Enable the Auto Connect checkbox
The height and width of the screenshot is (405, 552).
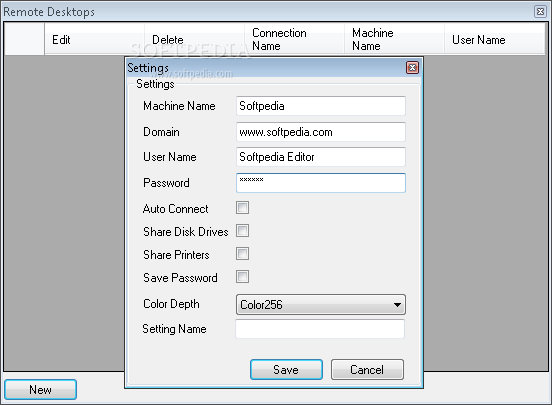click(x=243, y=208)
